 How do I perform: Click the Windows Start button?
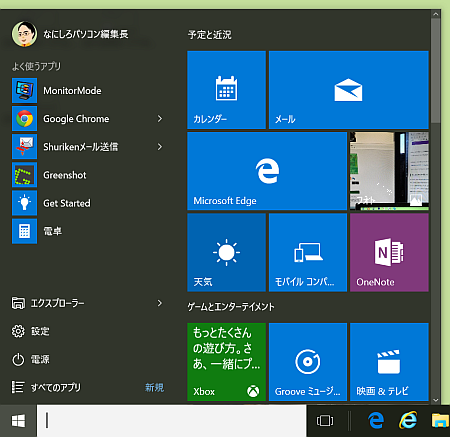point(18,421)
